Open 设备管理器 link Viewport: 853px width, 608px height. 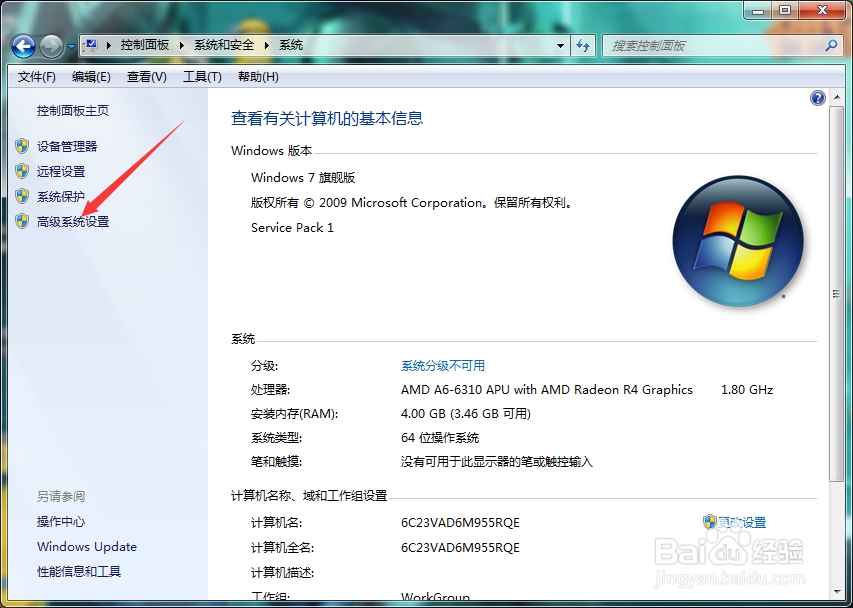[67, 146]
